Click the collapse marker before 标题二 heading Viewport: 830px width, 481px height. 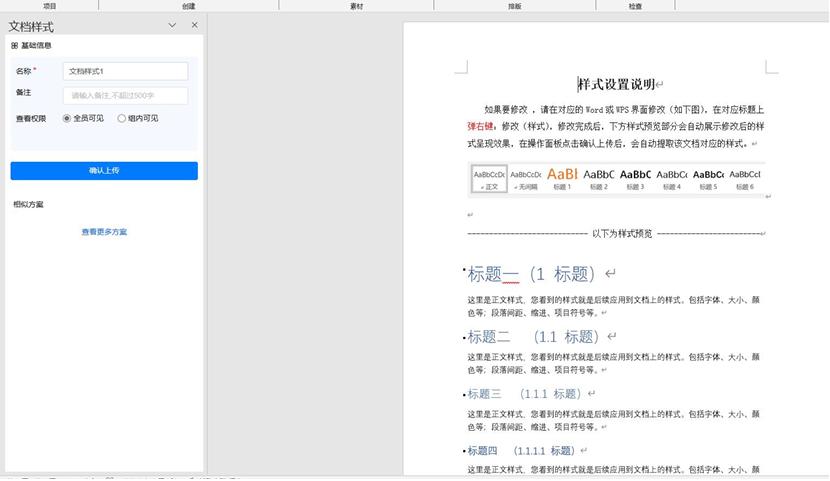click(x=464, y=338)
